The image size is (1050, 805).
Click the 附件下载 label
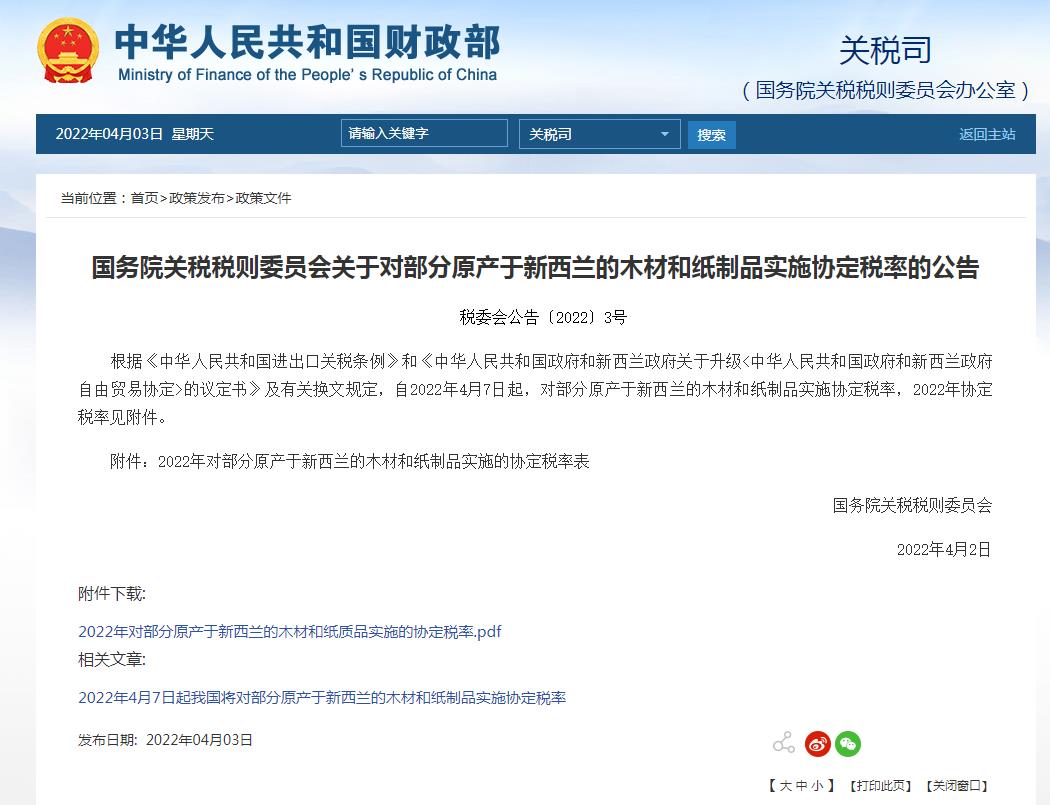[112, 593]
